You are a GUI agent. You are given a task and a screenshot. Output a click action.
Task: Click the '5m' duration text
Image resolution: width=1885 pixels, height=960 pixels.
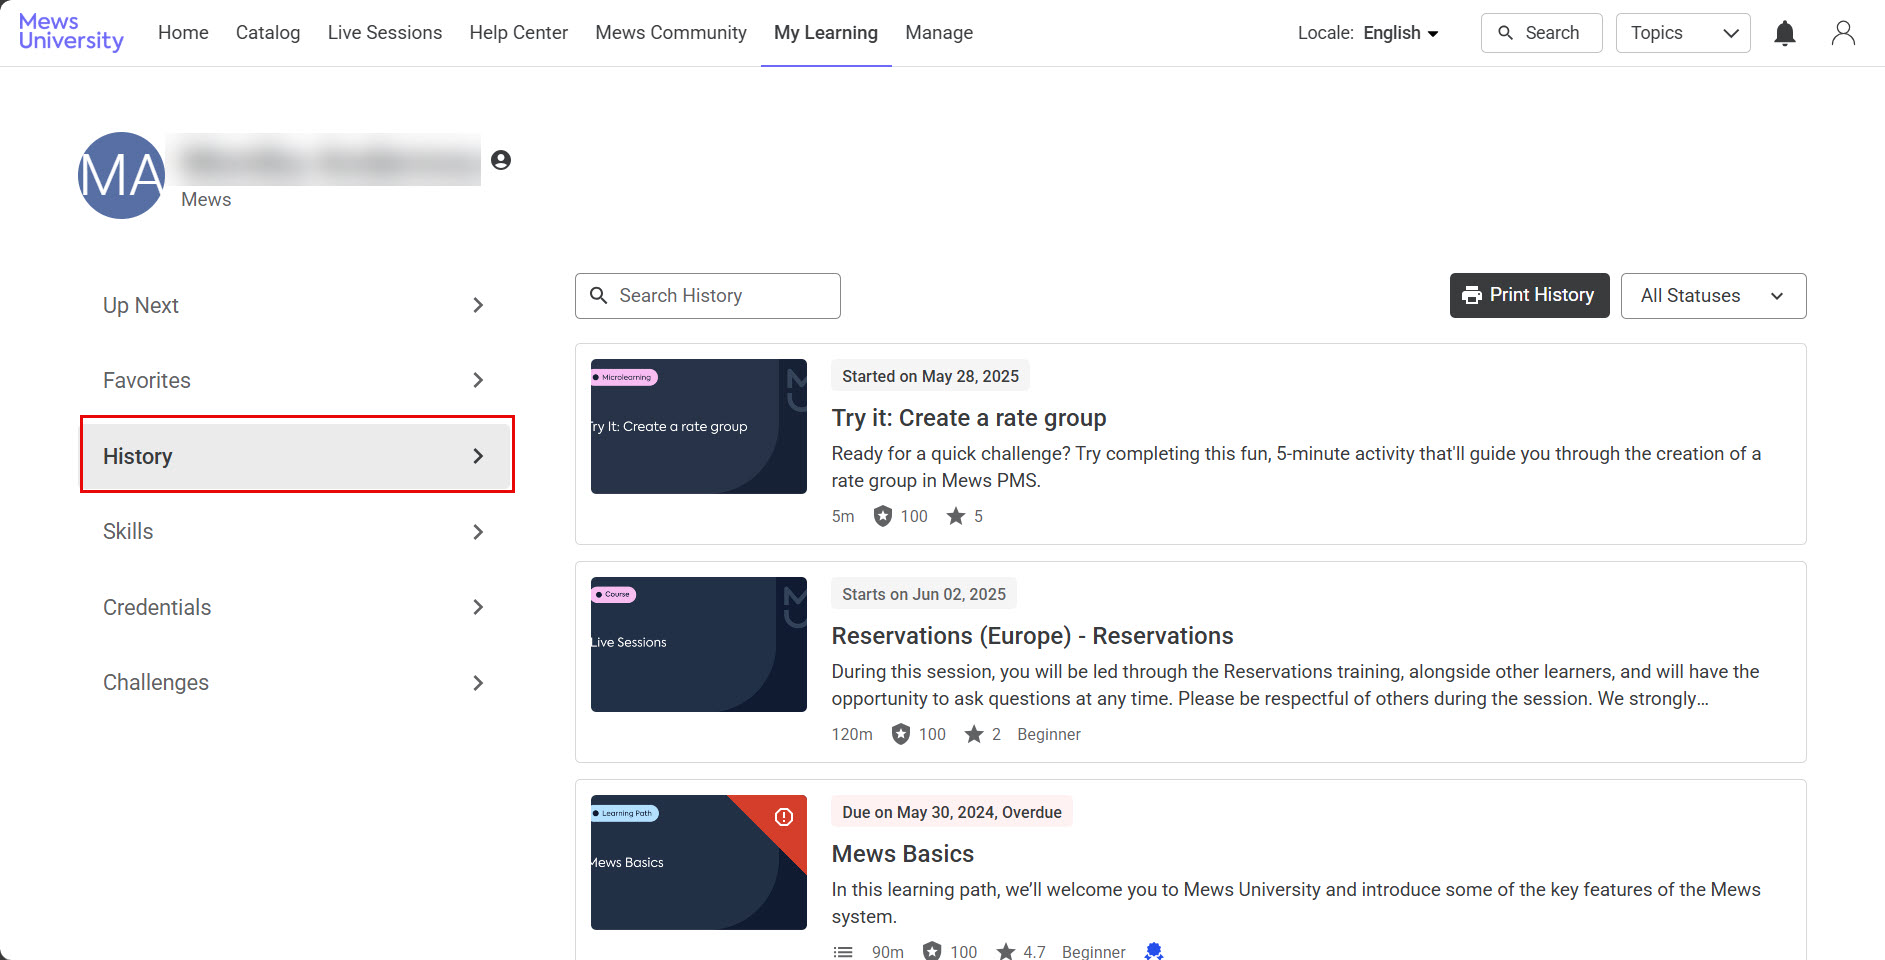(843, 516)
